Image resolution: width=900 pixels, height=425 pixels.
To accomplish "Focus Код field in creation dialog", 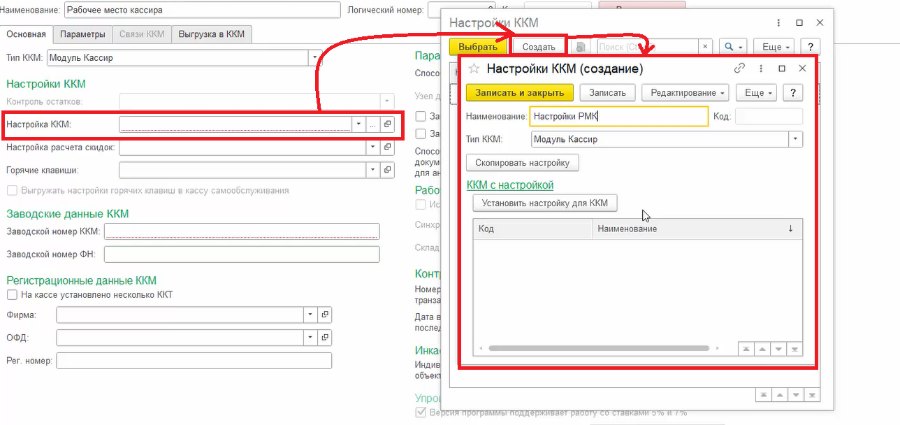I will coord(769,116).
